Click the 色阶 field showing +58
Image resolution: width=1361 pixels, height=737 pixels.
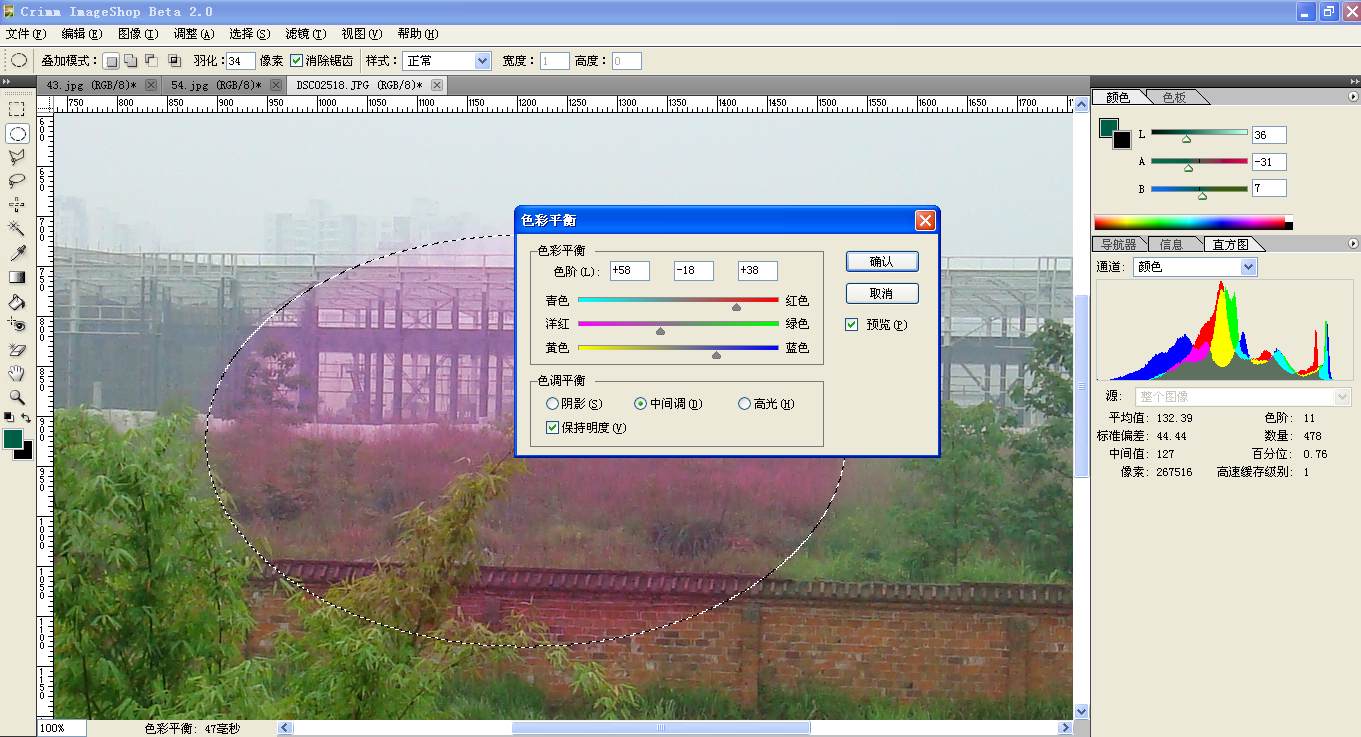click(629, 271)
